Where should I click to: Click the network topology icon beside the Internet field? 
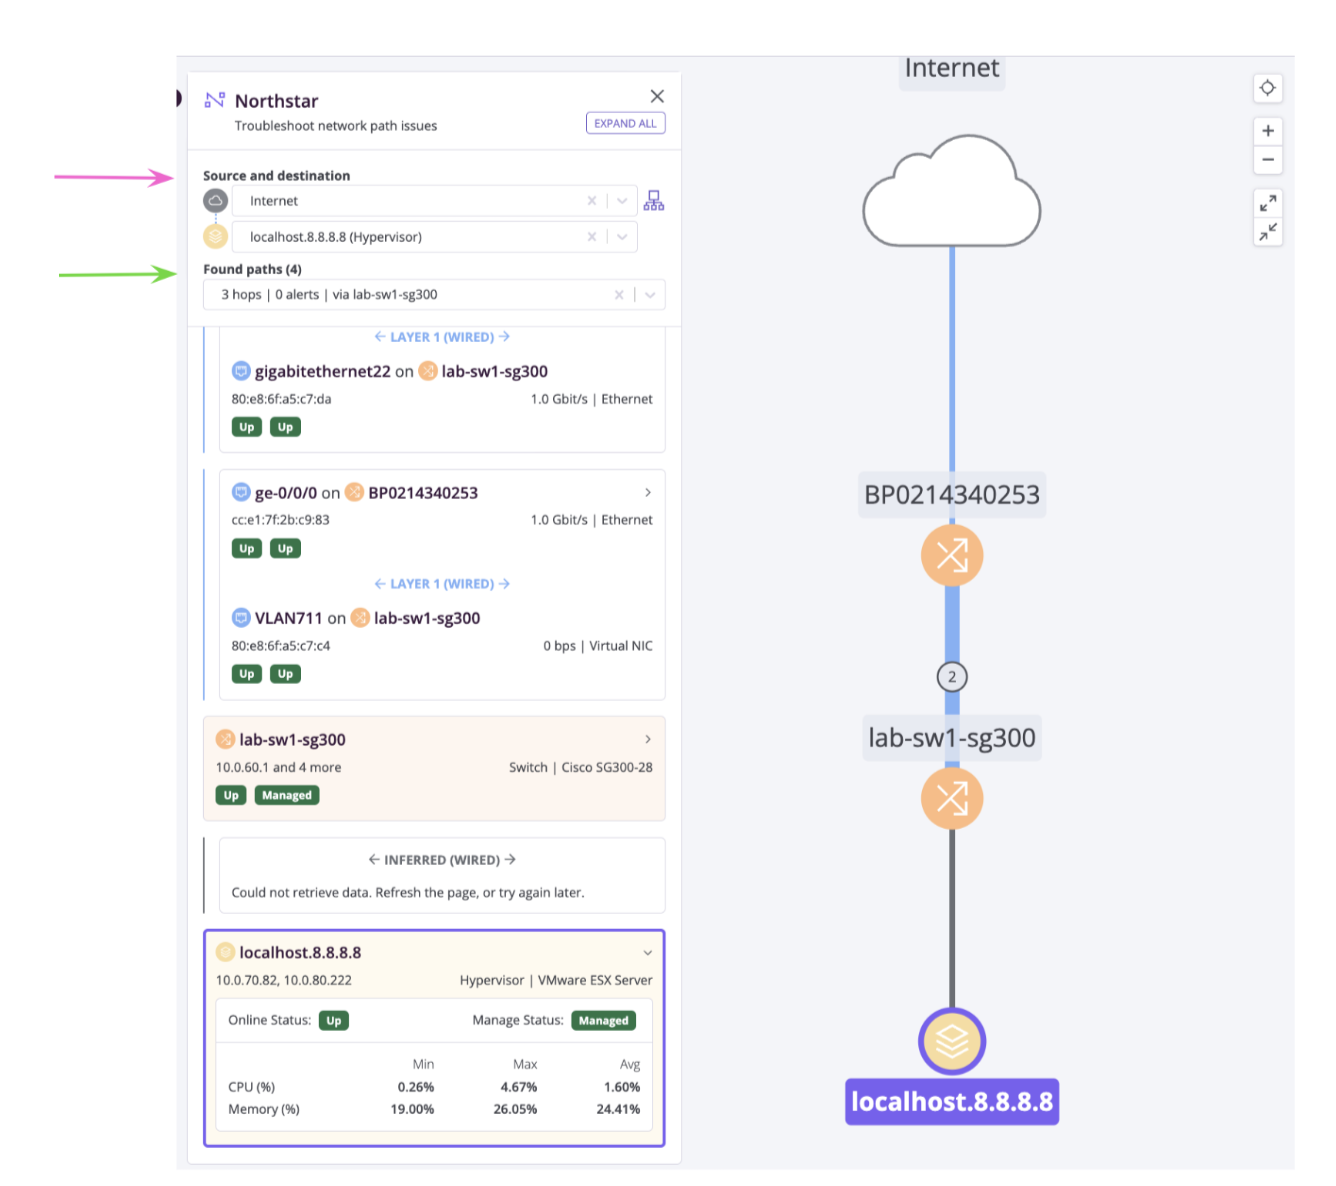point(653,200)
